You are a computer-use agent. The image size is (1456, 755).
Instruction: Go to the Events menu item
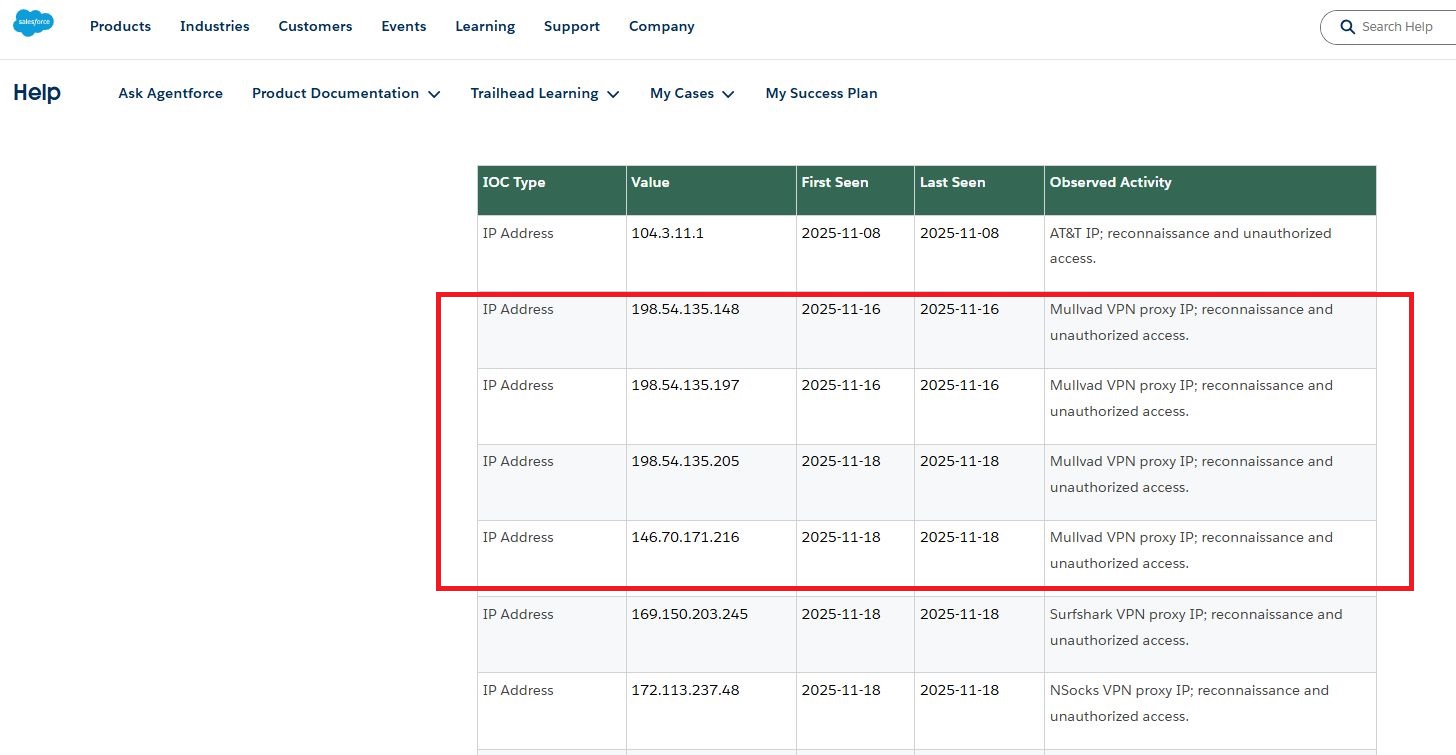(403, 27)
